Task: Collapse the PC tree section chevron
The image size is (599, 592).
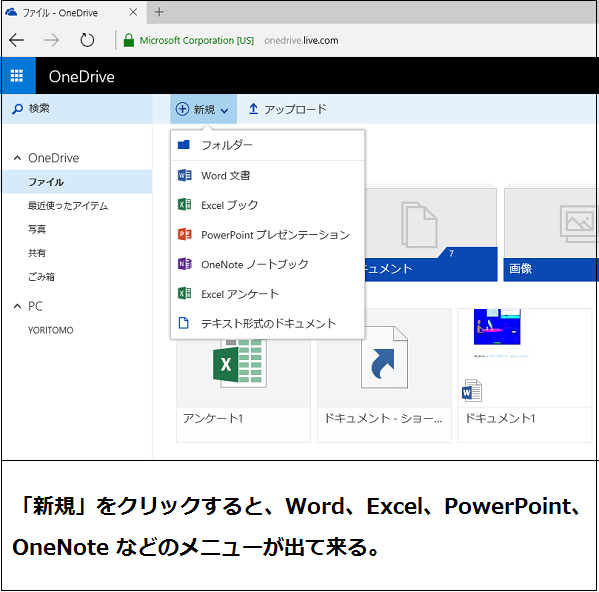Action: click(17, 306)
